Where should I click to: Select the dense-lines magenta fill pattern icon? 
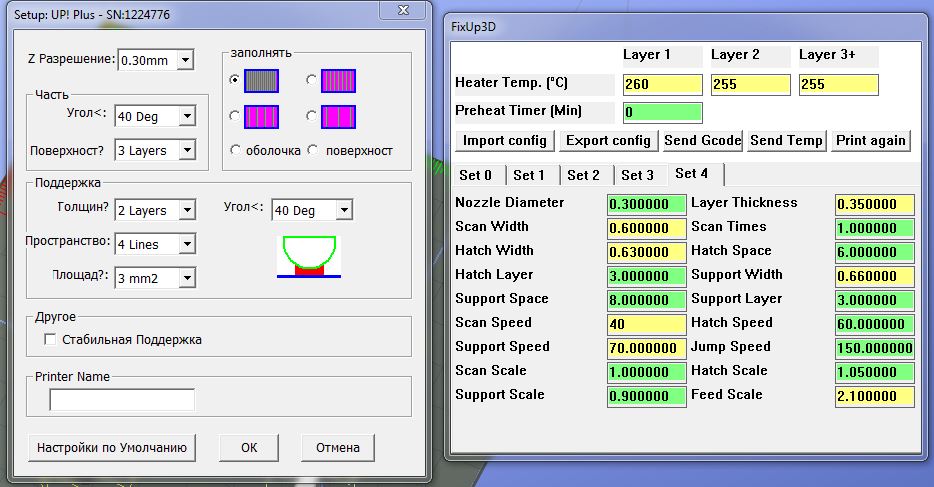338,81
